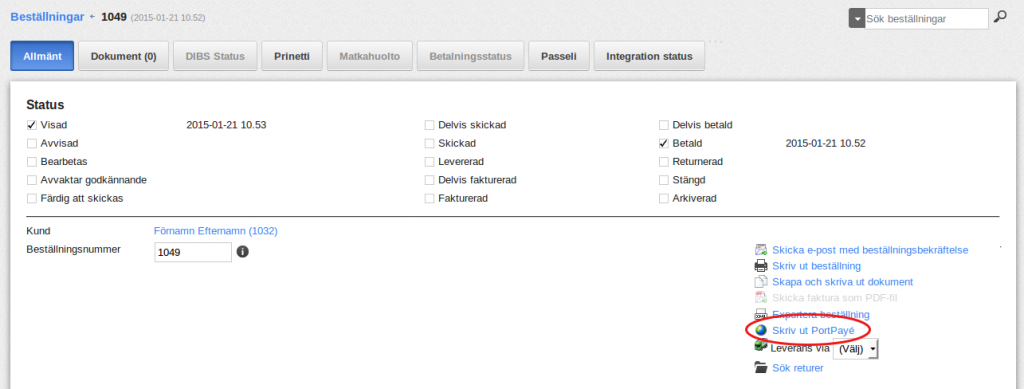Click the order confirmation email icon
This screenshot has height=389, width=1024.
click(x=760, y=249)
